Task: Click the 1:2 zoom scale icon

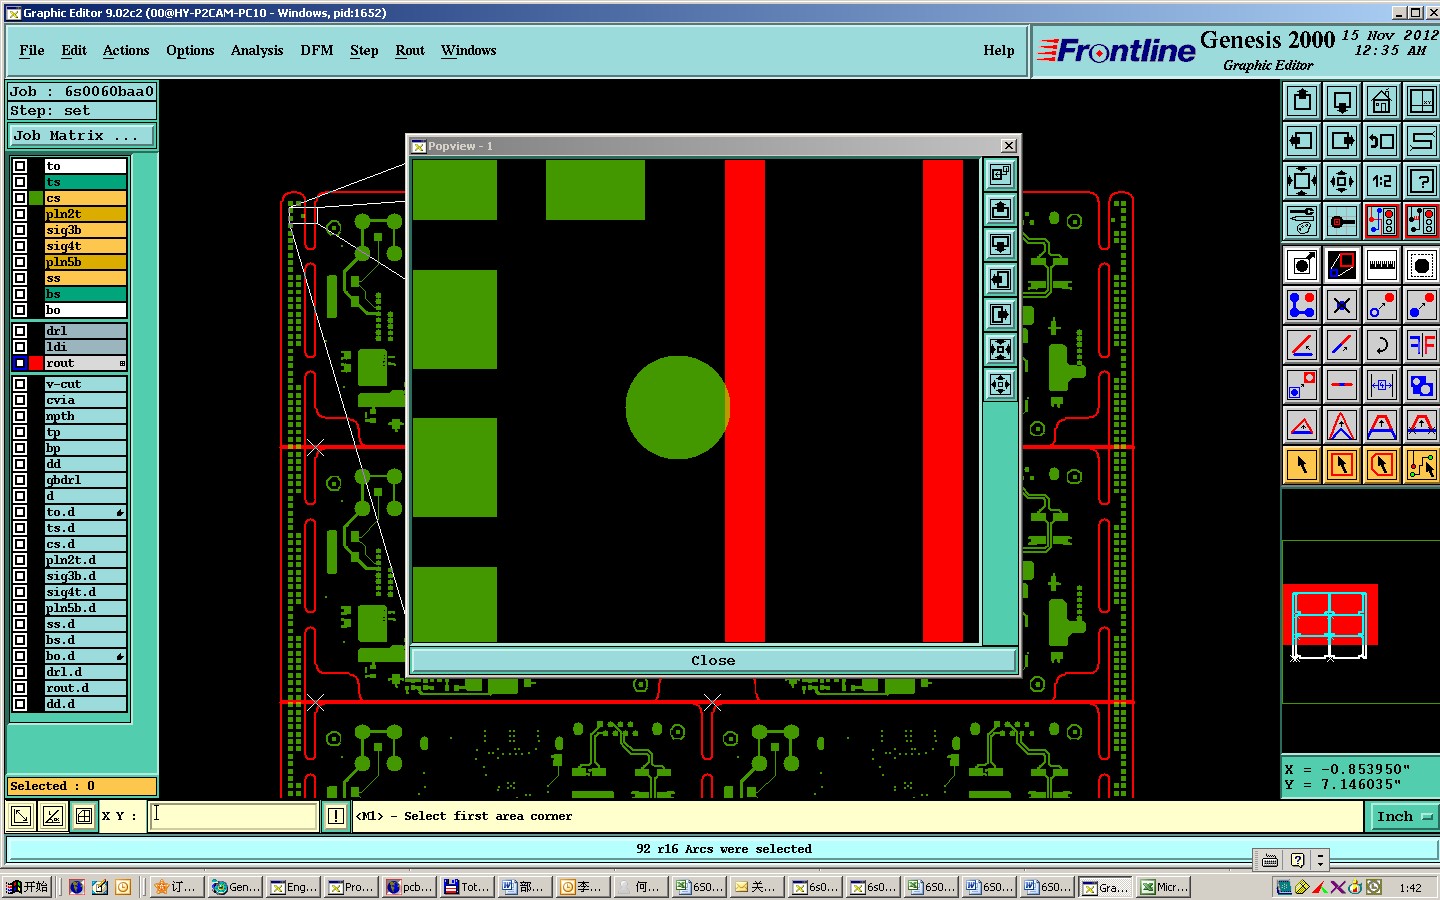Action: (1382, 181)
